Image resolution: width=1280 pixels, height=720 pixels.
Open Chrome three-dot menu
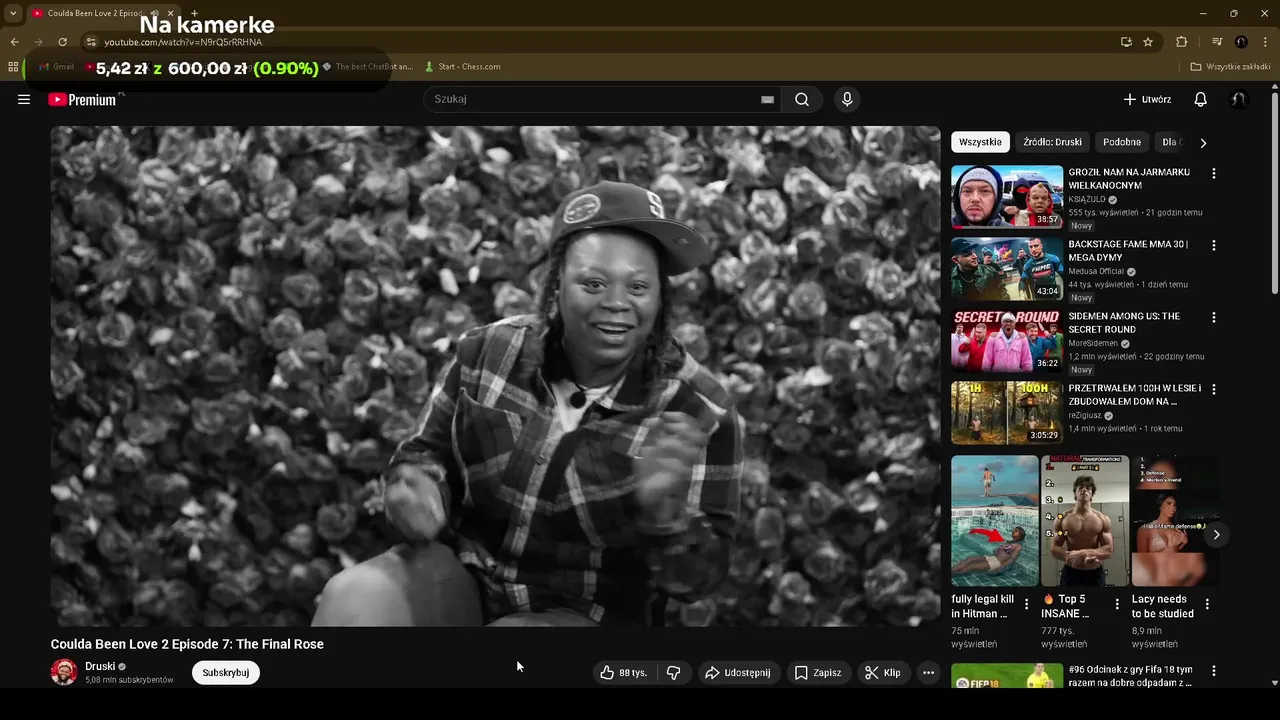pyautogui.click(x=1266, y=42)
